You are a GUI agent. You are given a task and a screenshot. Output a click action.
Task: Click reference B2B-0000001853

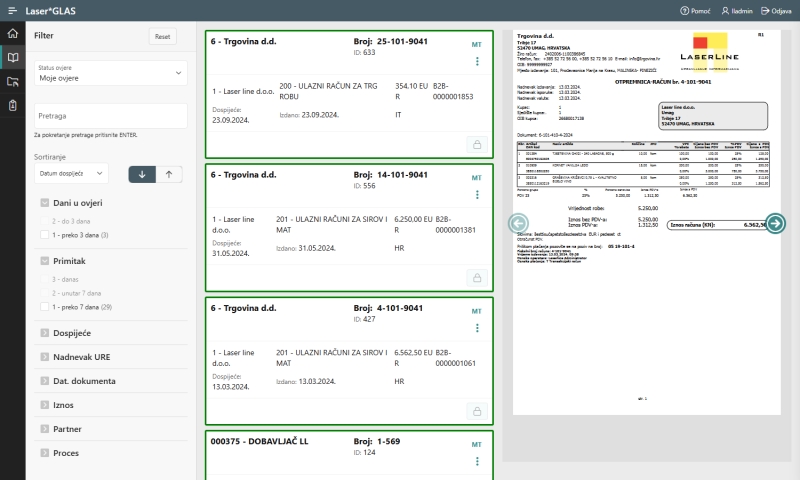click(x=453, y=91)
